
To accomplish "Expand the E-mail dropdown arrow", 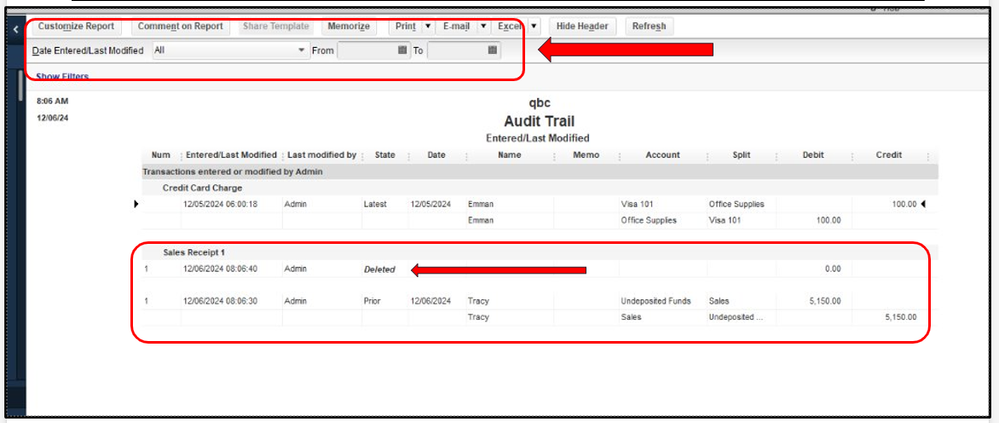I will pos(483,26).
